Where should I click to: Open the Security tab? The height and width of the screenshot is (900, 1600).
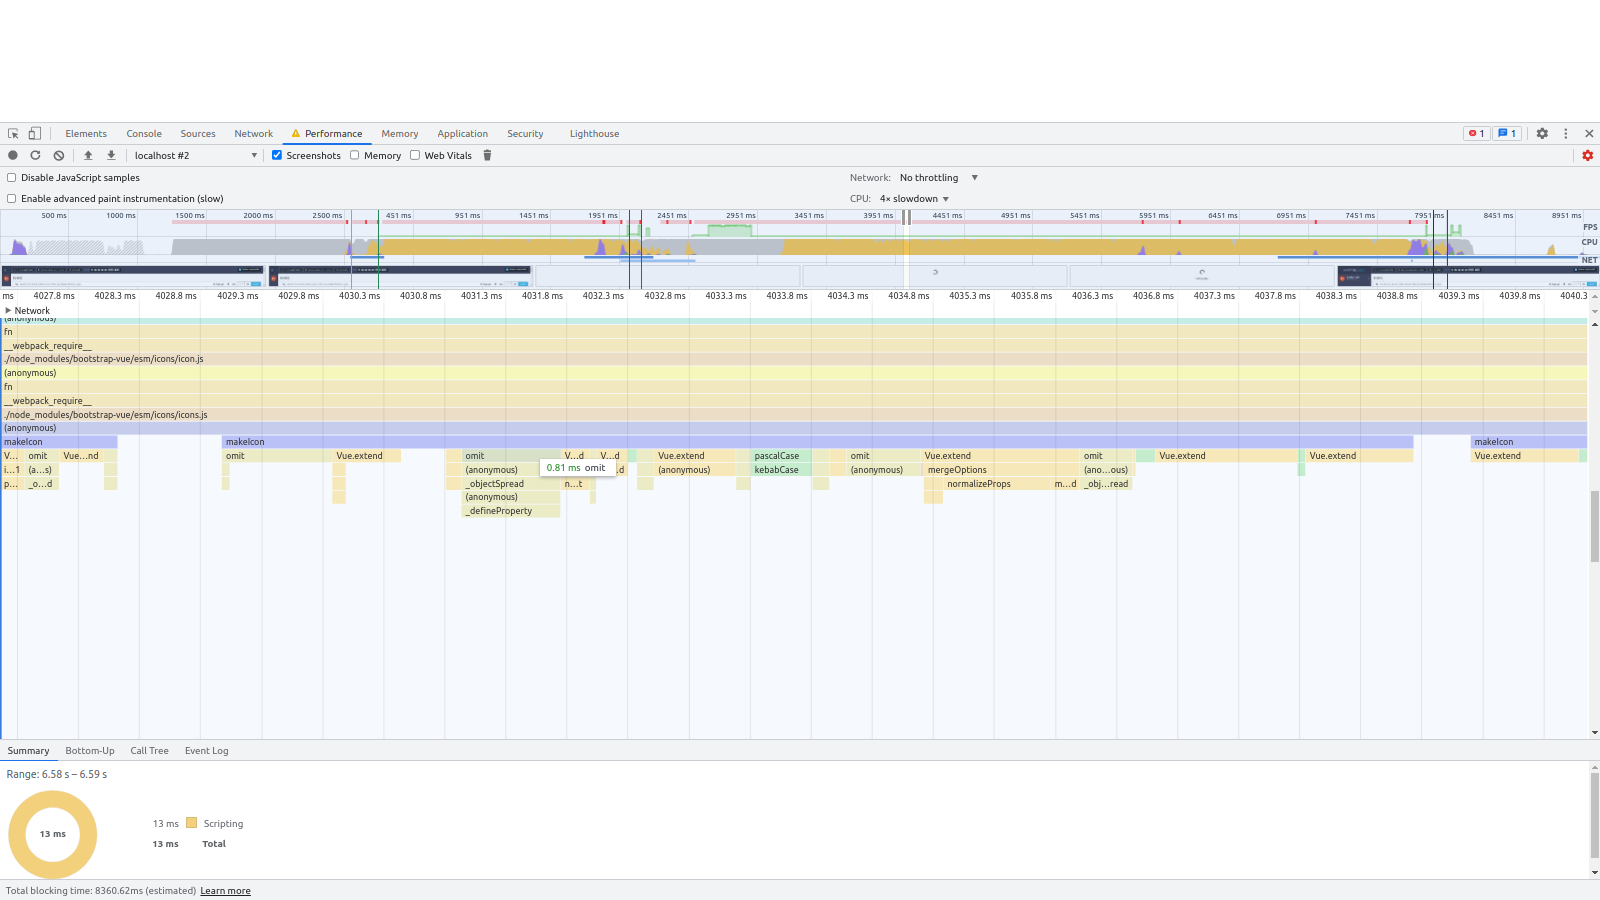click(x=525, y=134)
